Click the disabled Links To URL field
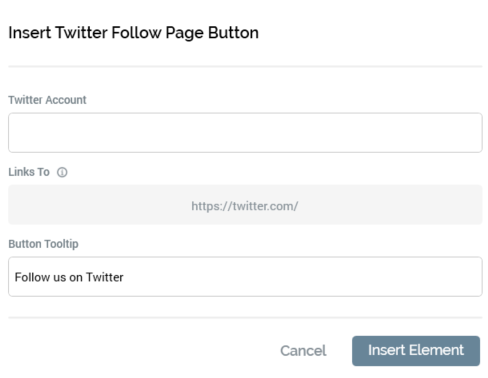488x378 pixels. 245,205
